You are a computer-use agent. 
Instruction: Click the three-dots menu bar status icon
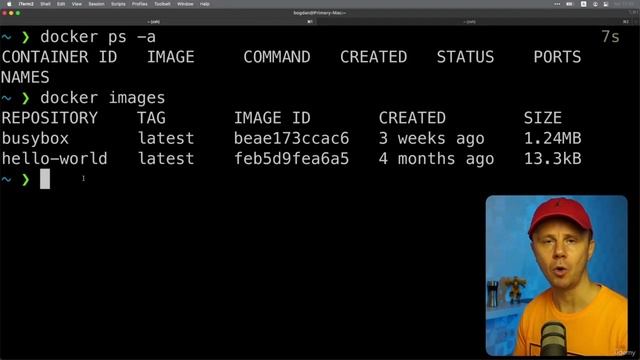click(x=557, y=4)
